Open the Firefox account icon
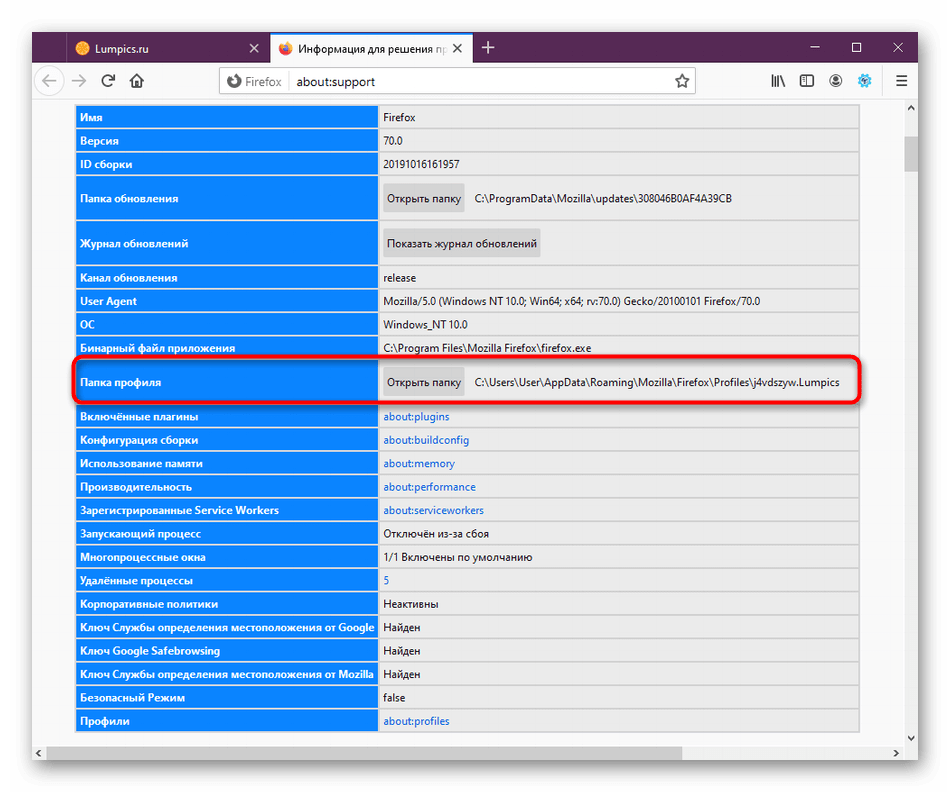The height and width of the screenshot is (792, 950). tap(836, 81)
